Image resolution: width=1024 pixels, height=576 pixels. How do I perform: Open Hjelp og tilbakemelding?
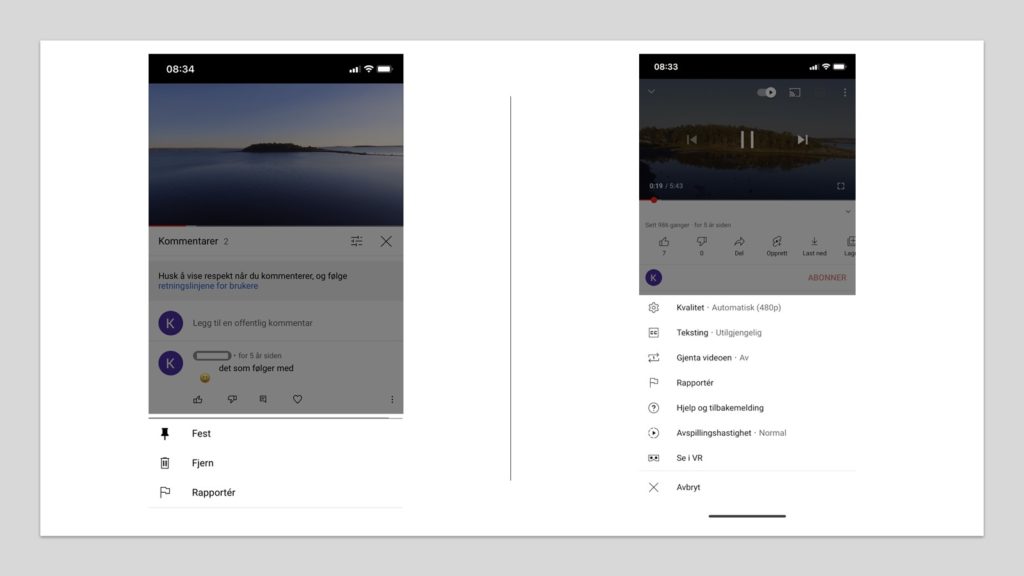click(x=747, y=408)
